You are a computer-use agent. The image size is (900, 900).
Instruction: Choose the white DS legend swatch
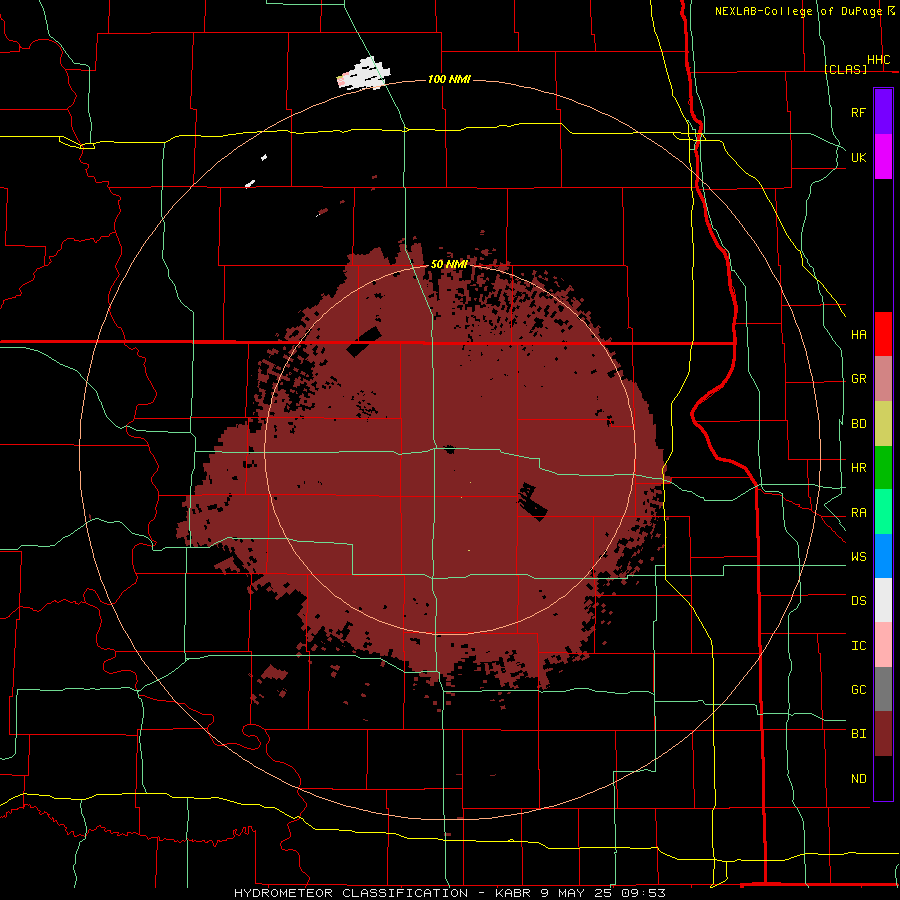(x=883, y=600)
